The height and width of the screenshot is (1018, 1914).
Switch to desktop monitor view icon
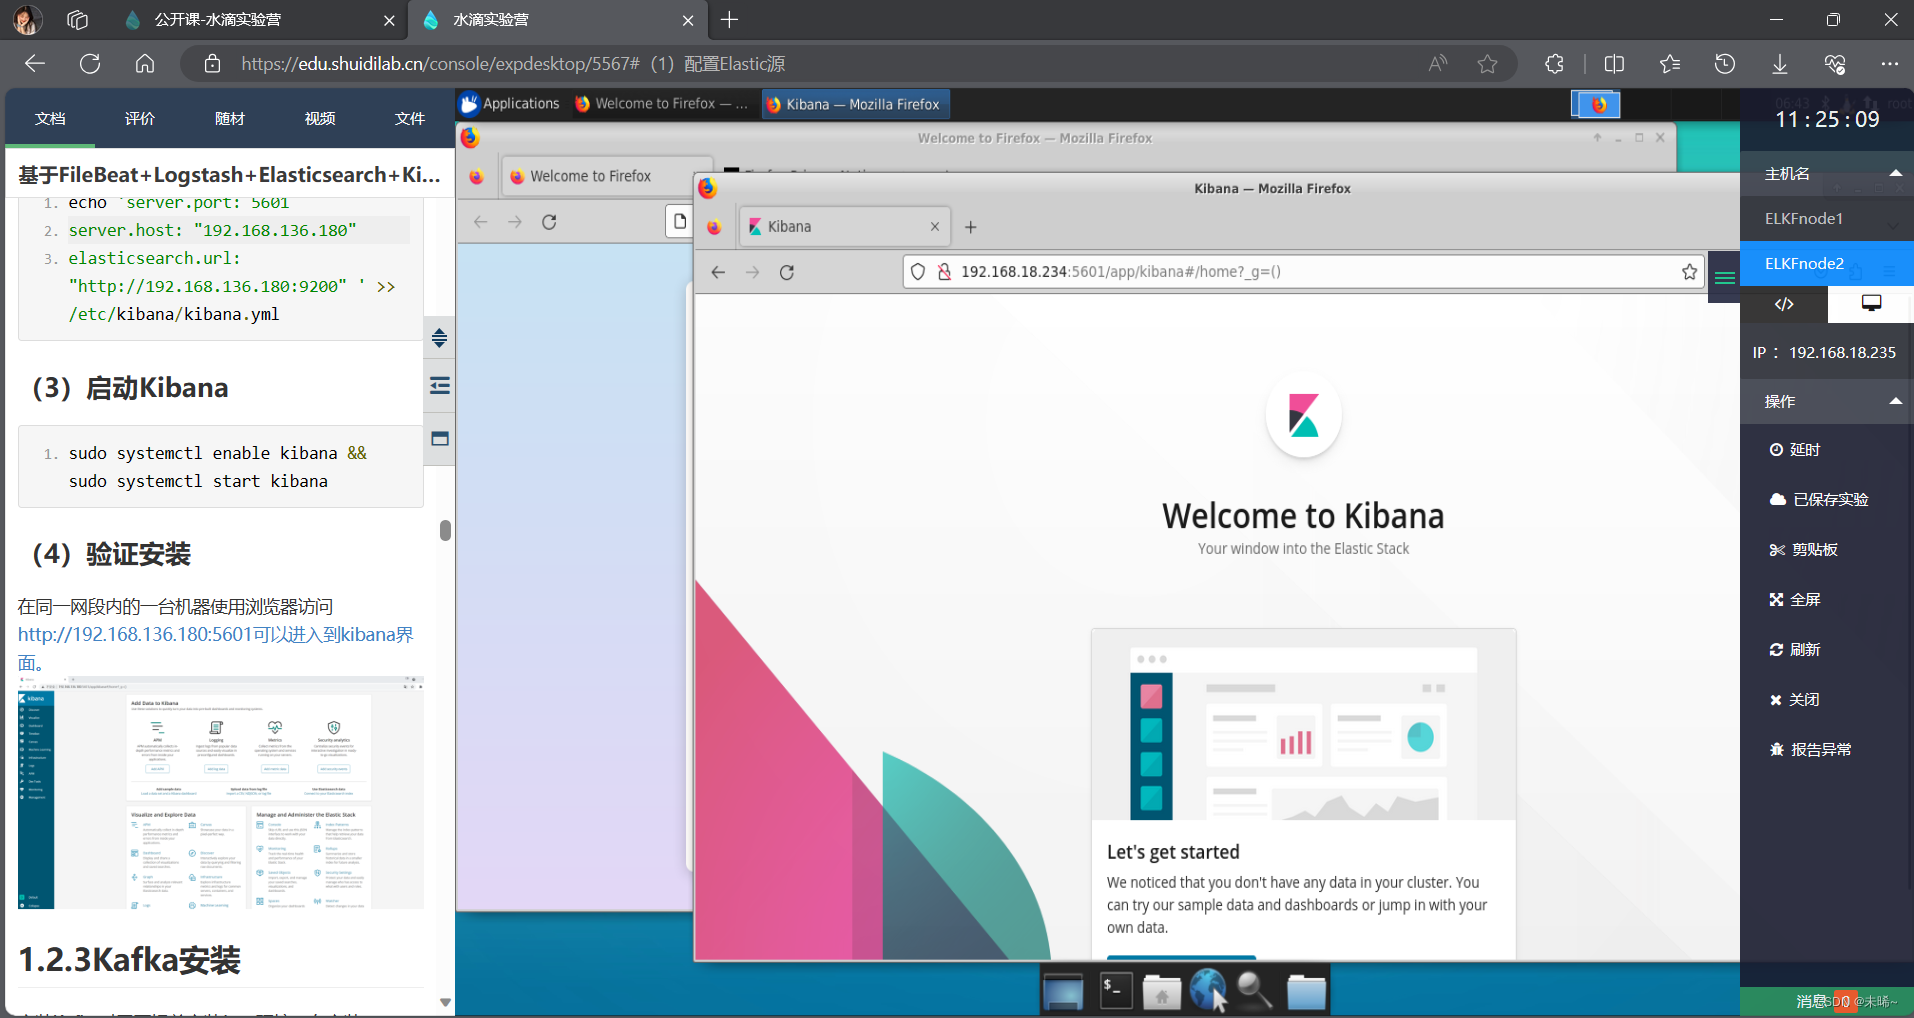(1871, 304)
